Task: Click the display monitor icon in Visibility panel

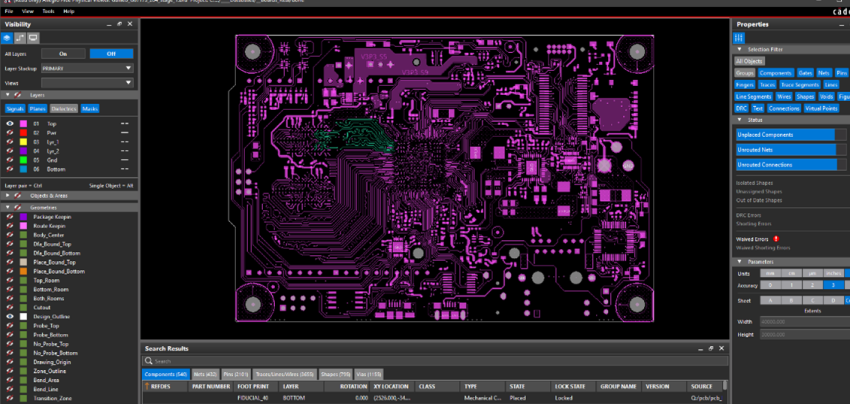Action: point(33,37)
